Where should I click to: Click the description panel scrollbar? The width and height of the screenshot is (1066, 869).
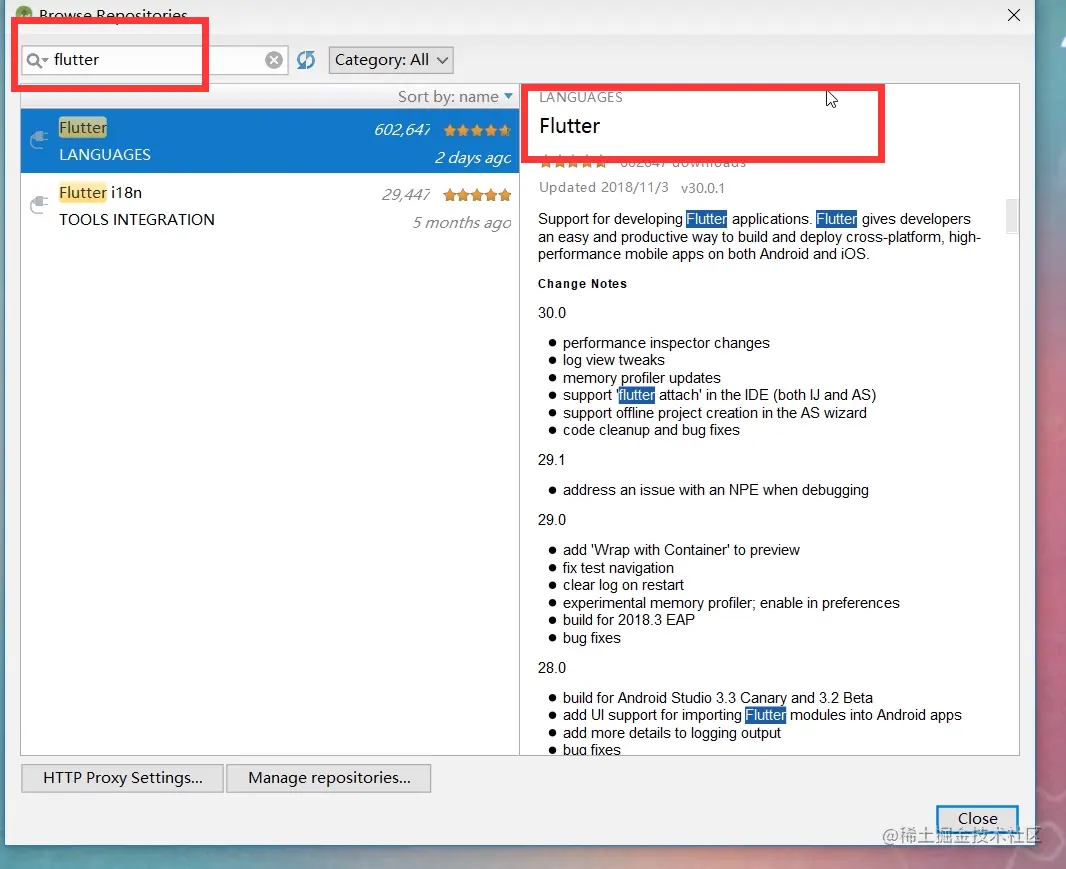pos(1012,216)
